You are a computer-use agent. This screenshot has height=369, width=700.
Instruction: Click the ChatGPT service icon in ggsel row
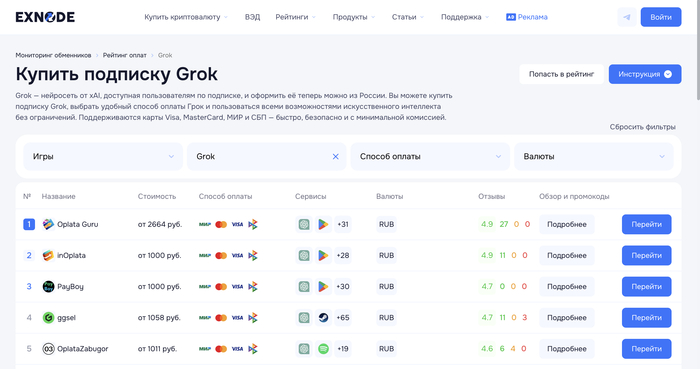pyautogui.click(x=304, y=318)
